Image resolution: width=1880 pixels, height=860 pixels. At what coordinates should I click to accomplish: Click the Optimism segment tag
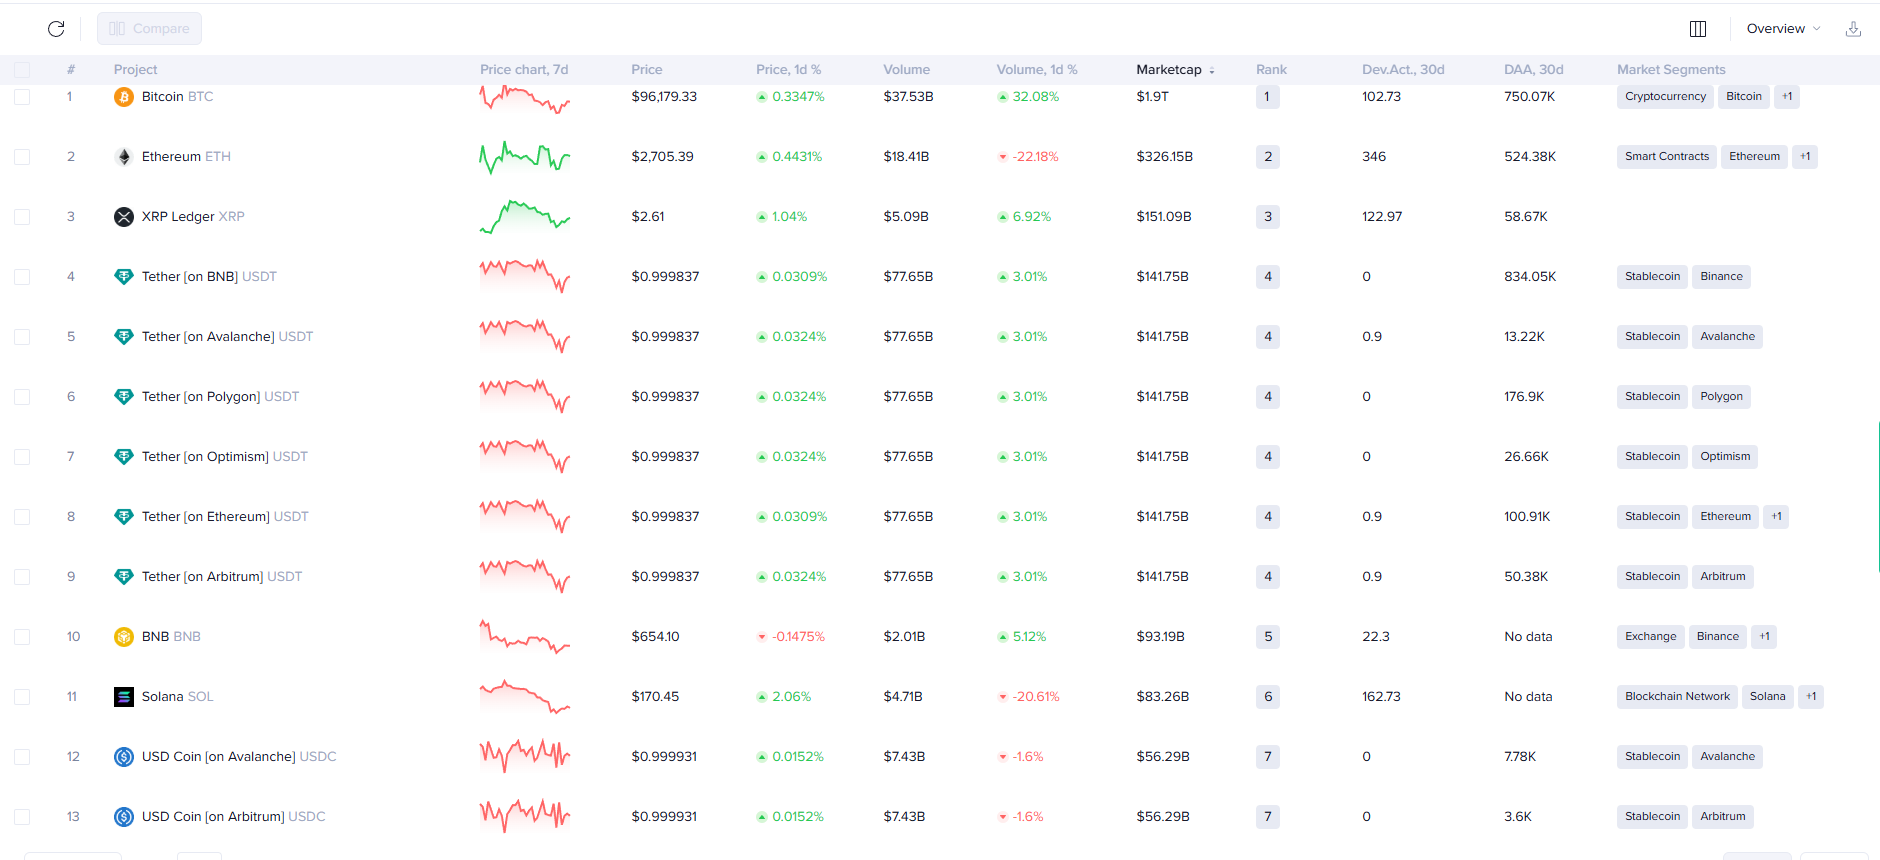point(1725,457)
